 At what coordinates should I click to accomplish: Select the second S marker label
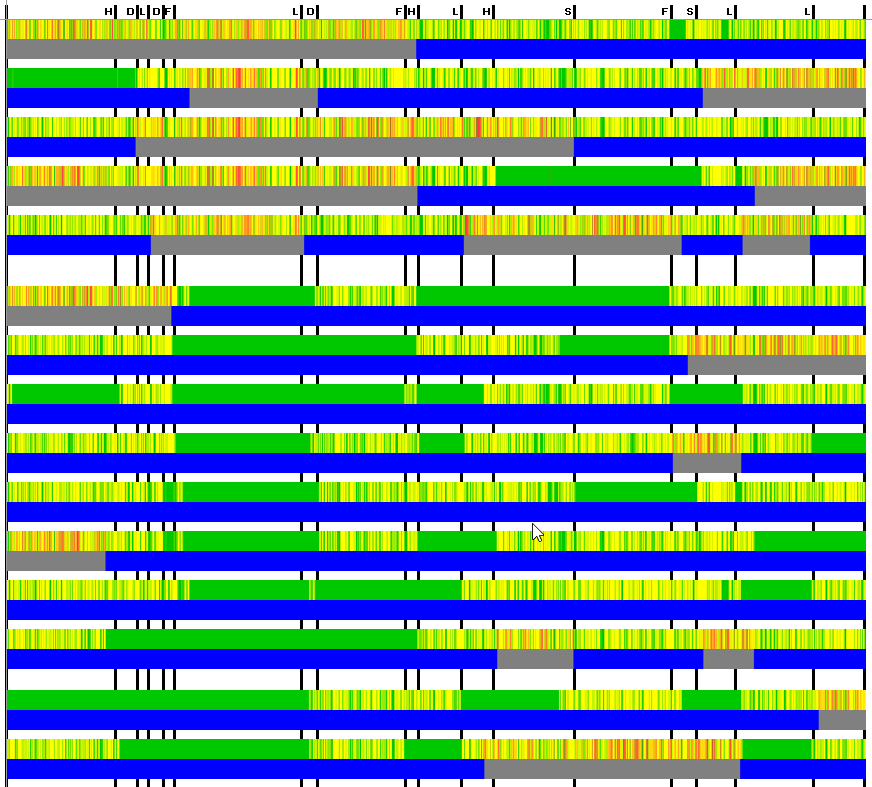point(690,12)
